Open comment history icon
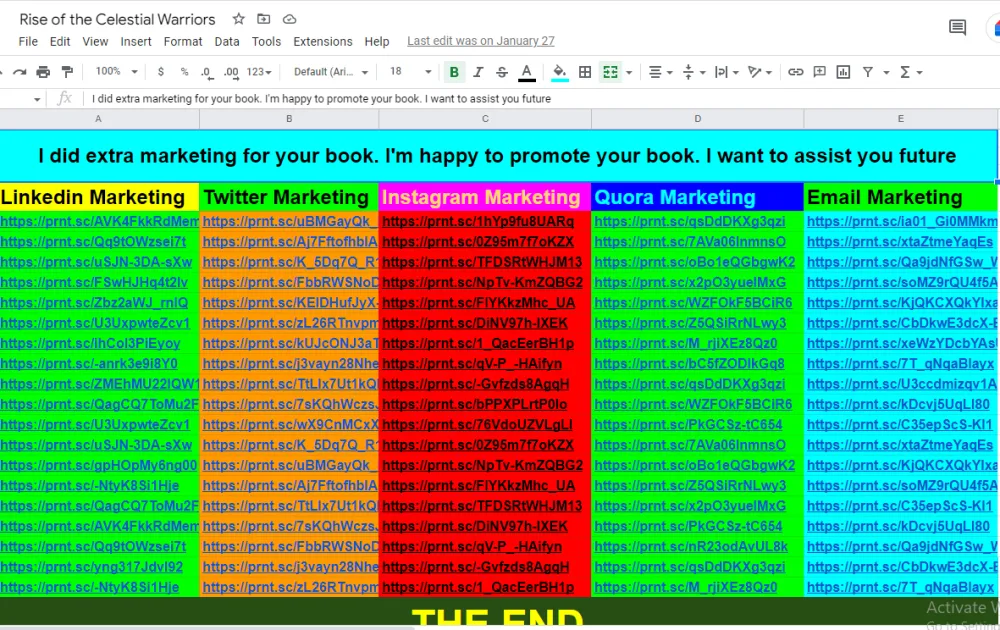The width and height of the screenshot is (1000, 630). point(957,28)
